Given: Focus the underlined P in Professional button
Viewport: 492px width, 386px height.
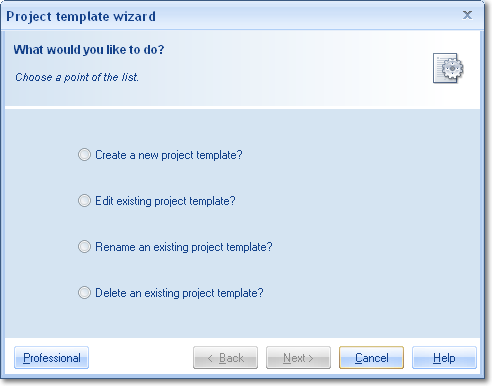Looking at the screenshot, I should [x=26, y=358].
